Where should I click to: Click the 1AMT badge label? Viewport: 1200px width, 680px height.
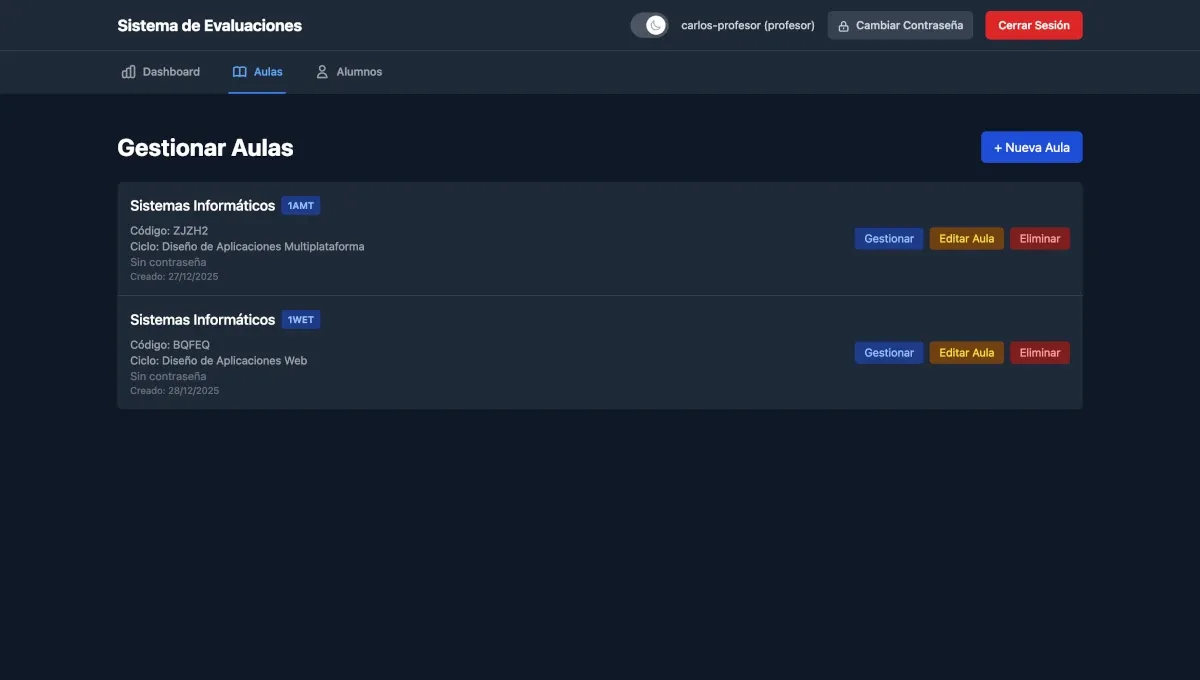click(300, 203)
